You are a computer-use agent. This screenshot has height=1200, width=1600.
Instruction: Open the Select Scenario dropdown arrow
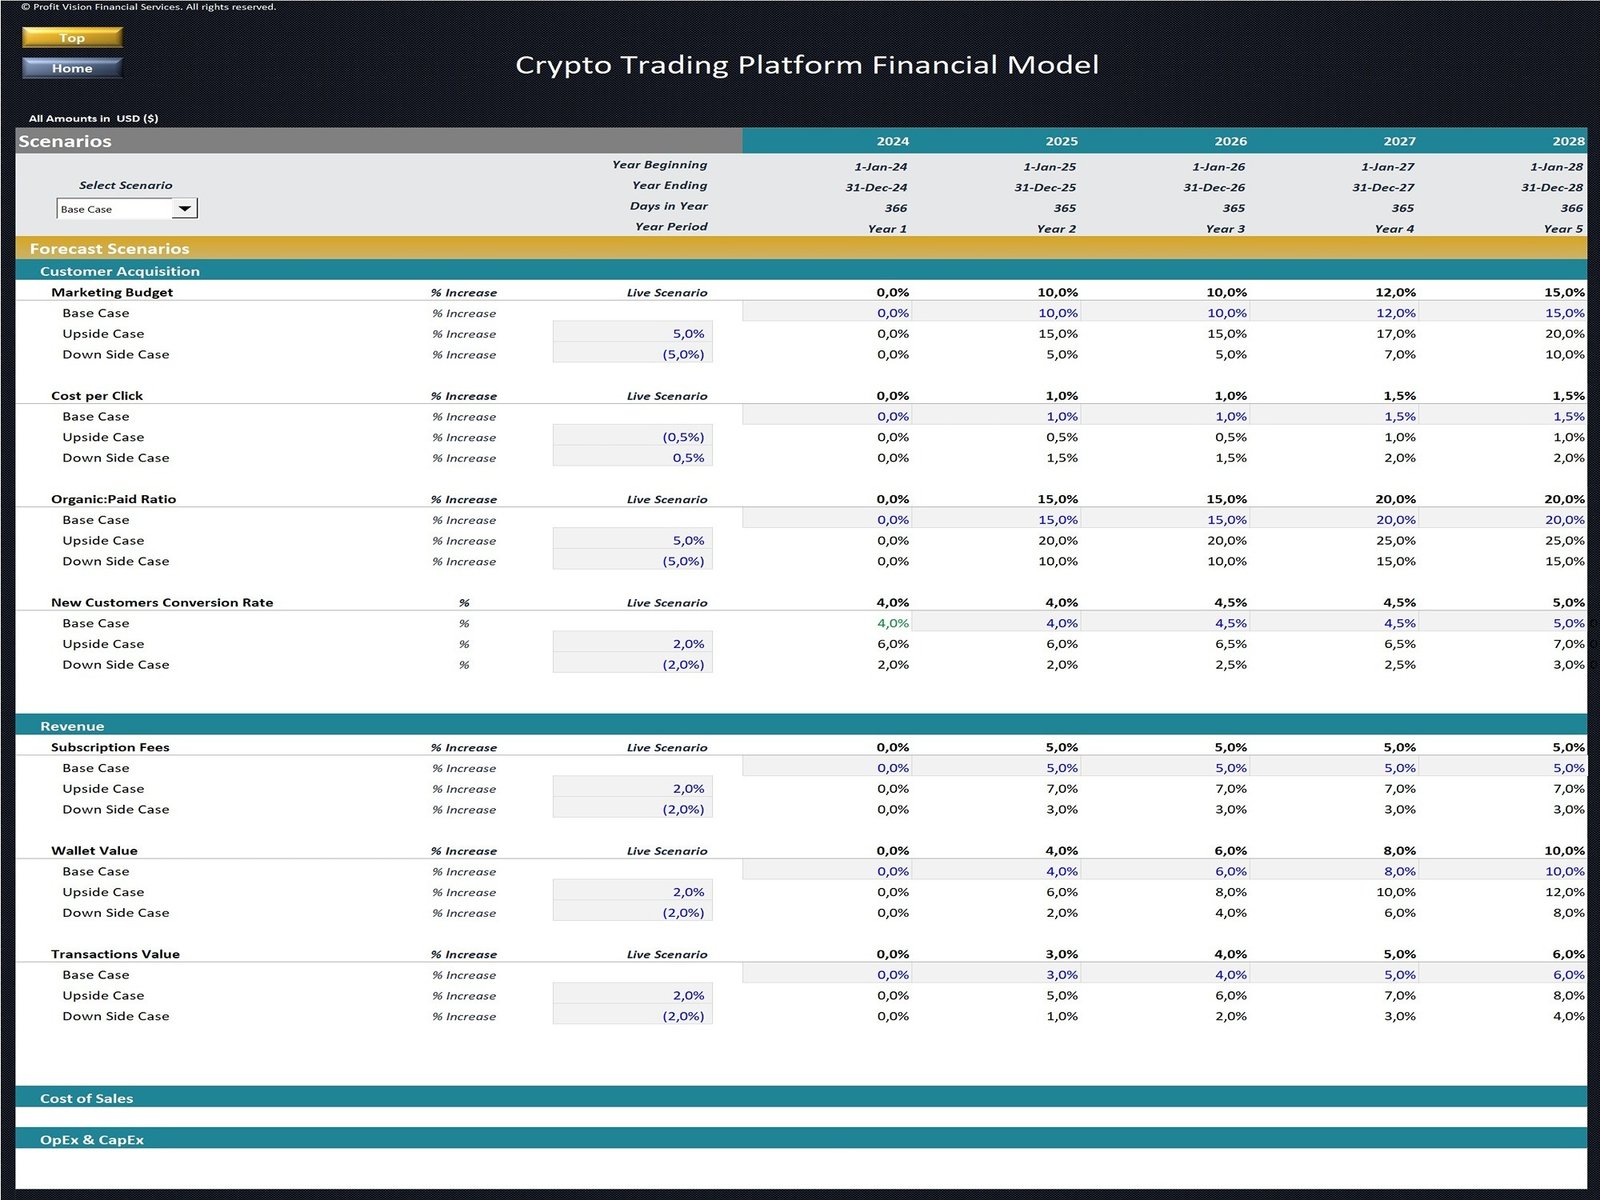(185, 209)
